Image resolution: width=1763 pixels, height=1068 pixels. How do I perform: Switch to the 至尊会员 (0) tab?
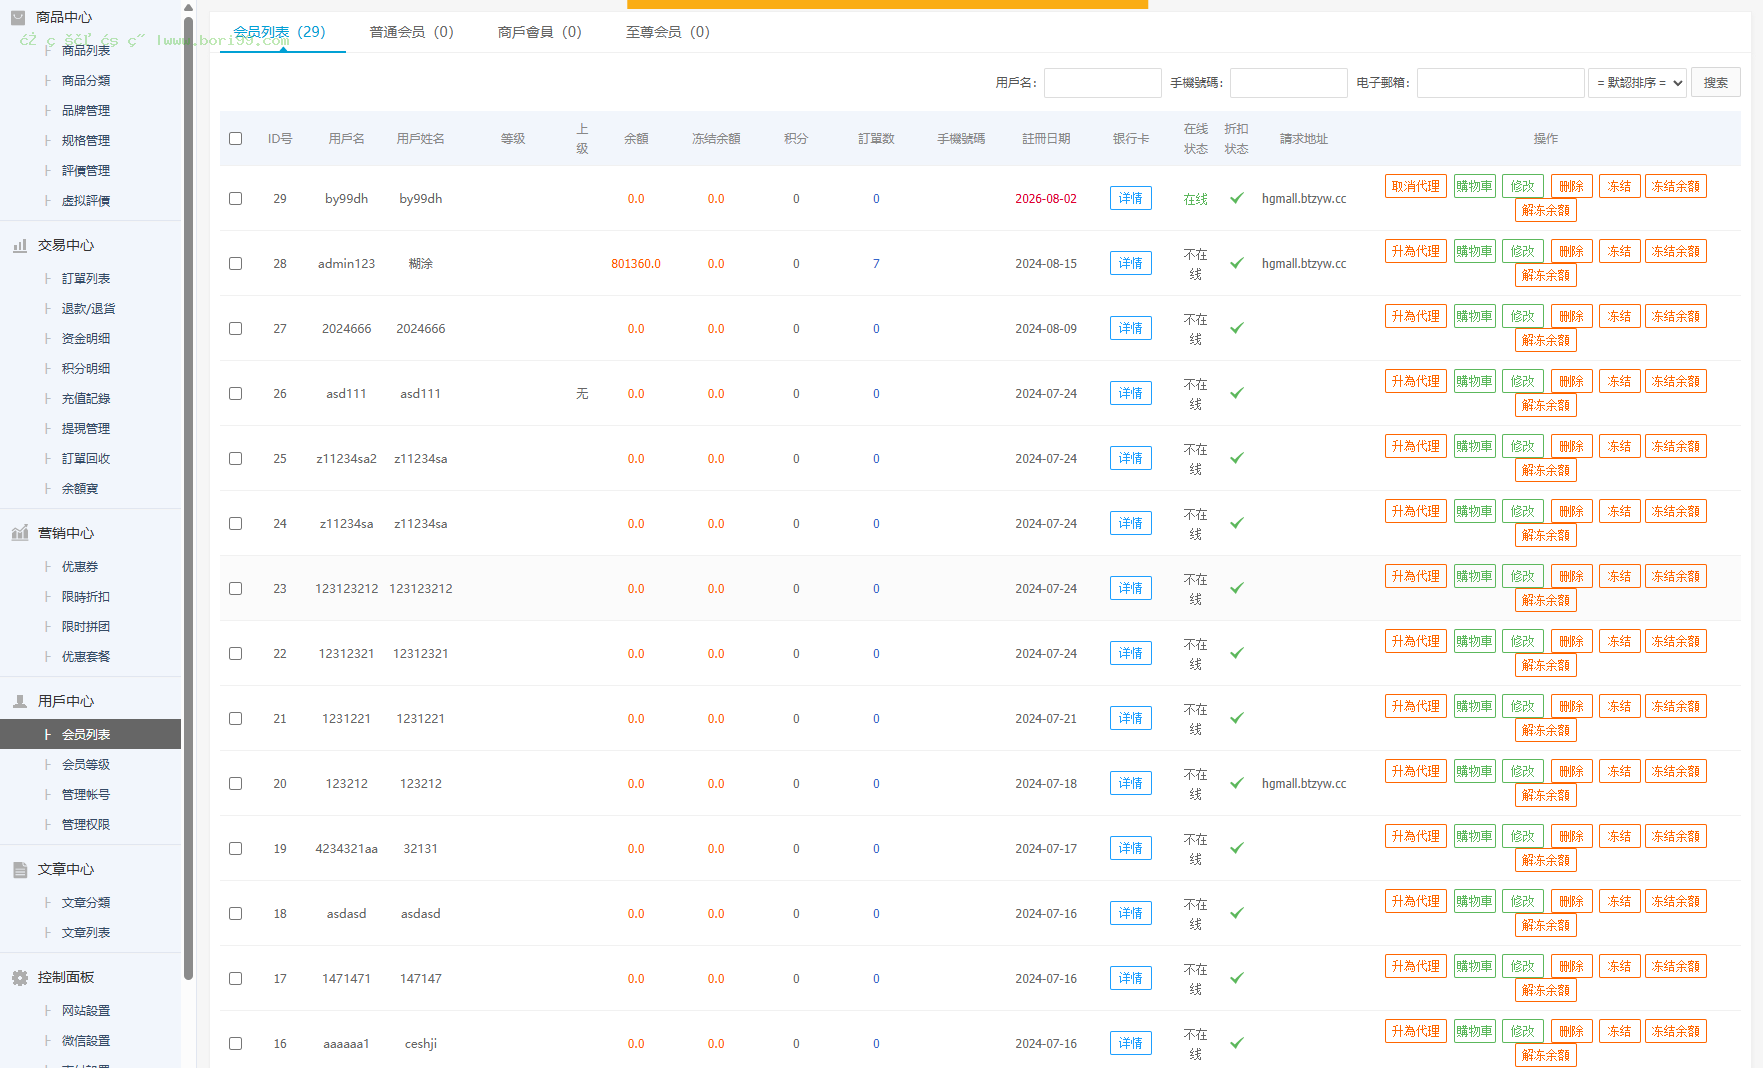coord(668,32)
